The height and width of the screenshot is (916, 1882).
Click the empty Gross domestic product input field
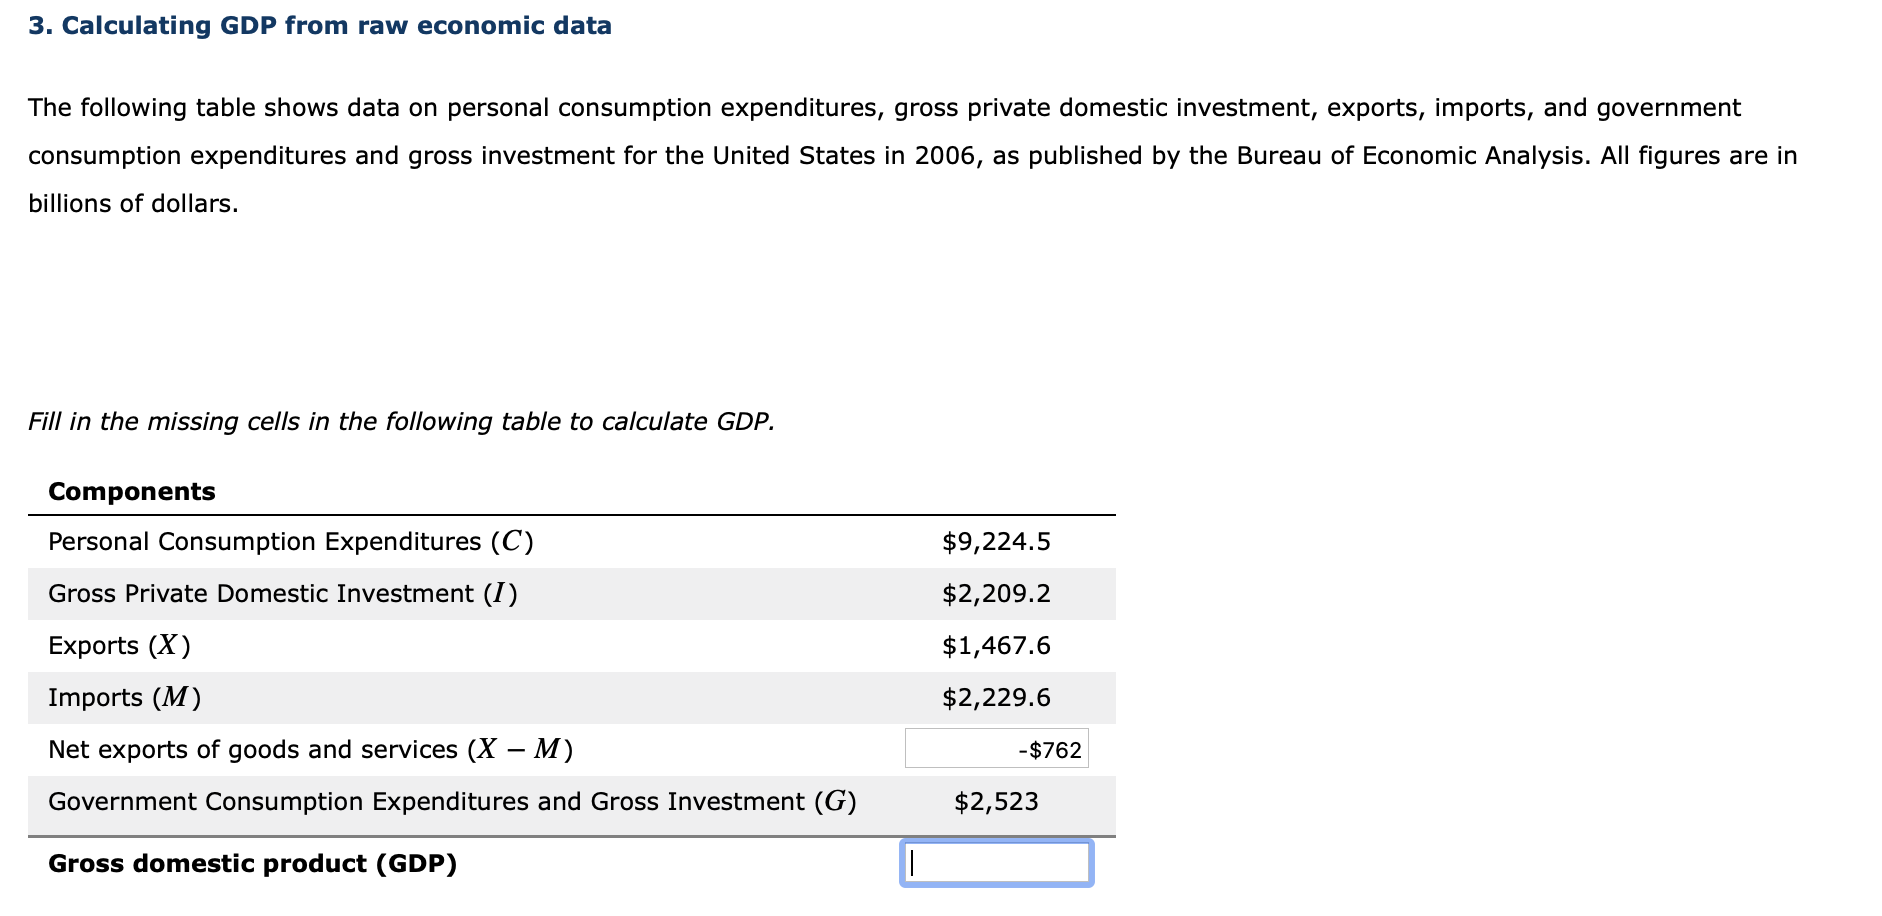(x=995, y=863)
